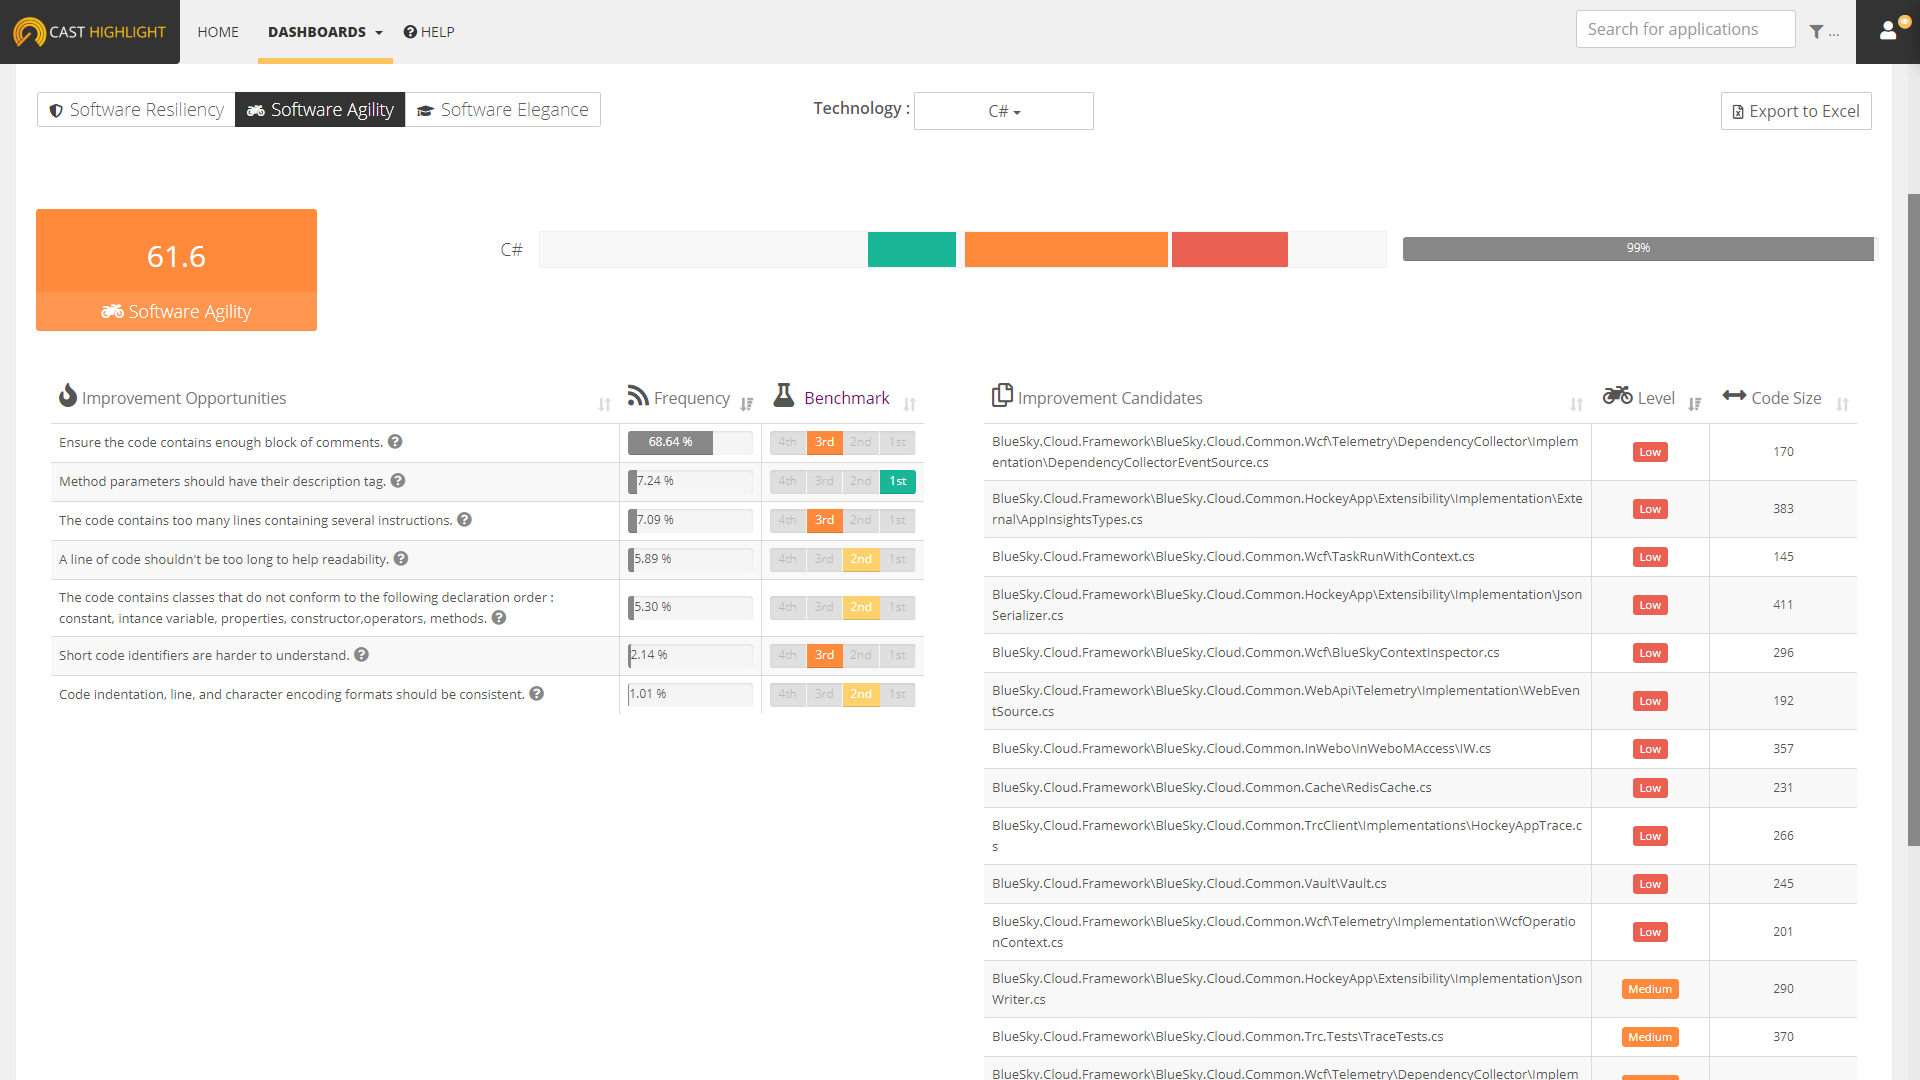Click the Improvement Opportunities flame icon
Image resolution: width=1920 pixels, height=1080 pixels.
point(68,396)
